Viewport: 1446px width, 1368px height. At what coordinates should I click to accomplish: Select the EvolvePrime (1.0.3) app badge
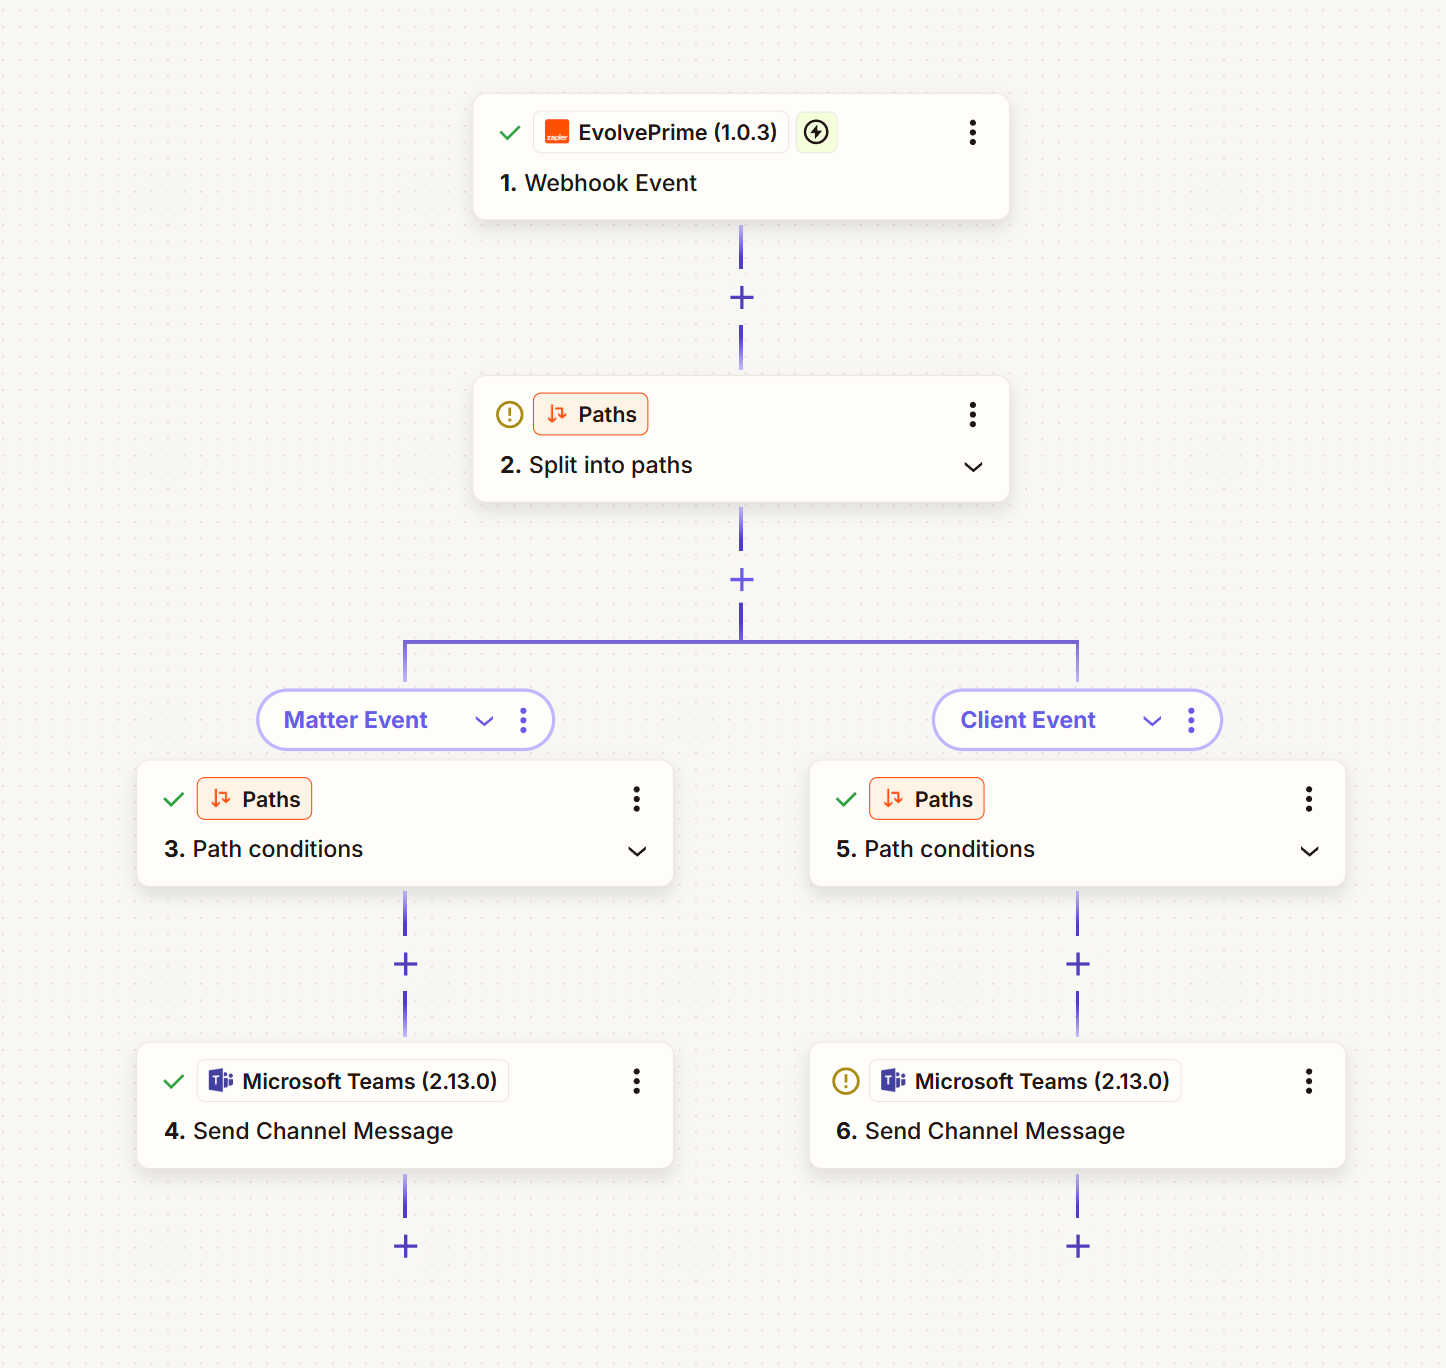[661, 133]
